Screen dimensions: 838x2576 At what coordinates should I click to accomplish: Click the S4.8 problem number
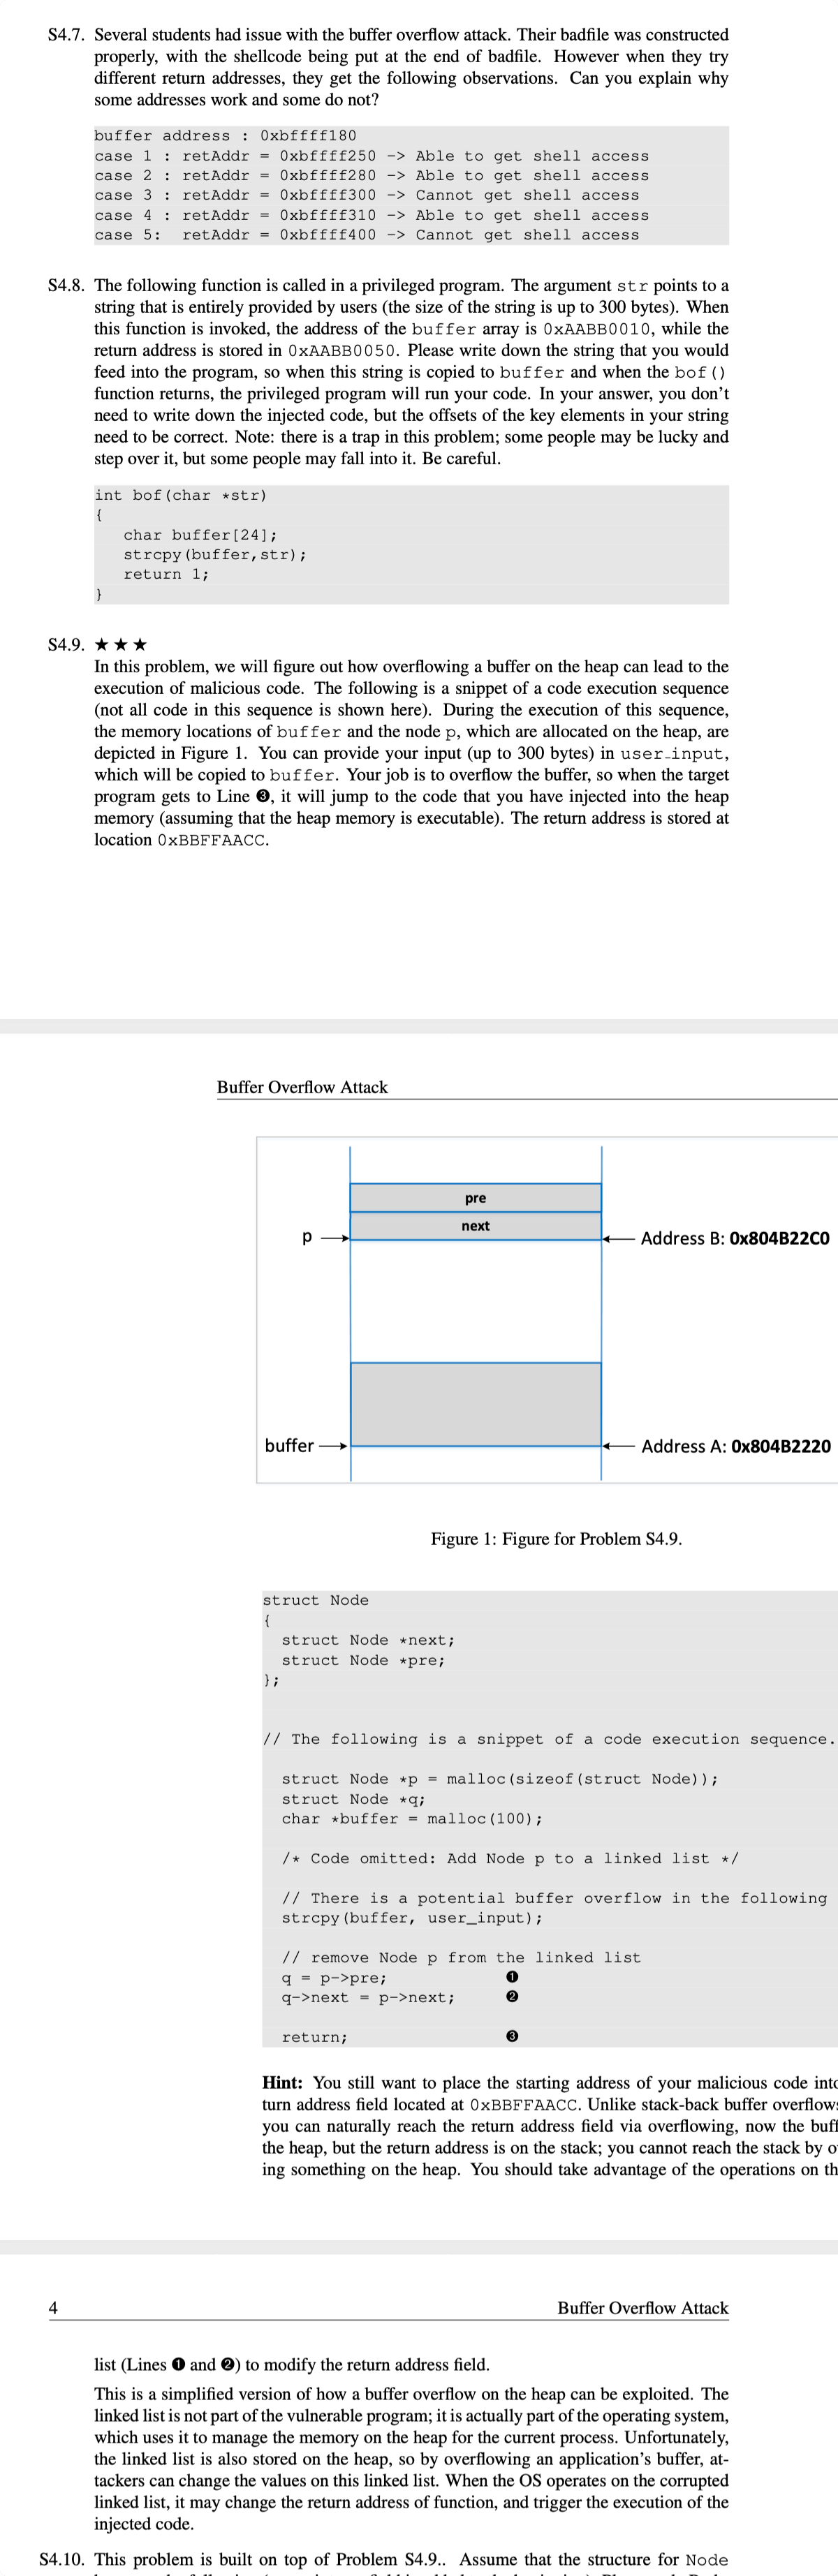[x=66, y=286]
